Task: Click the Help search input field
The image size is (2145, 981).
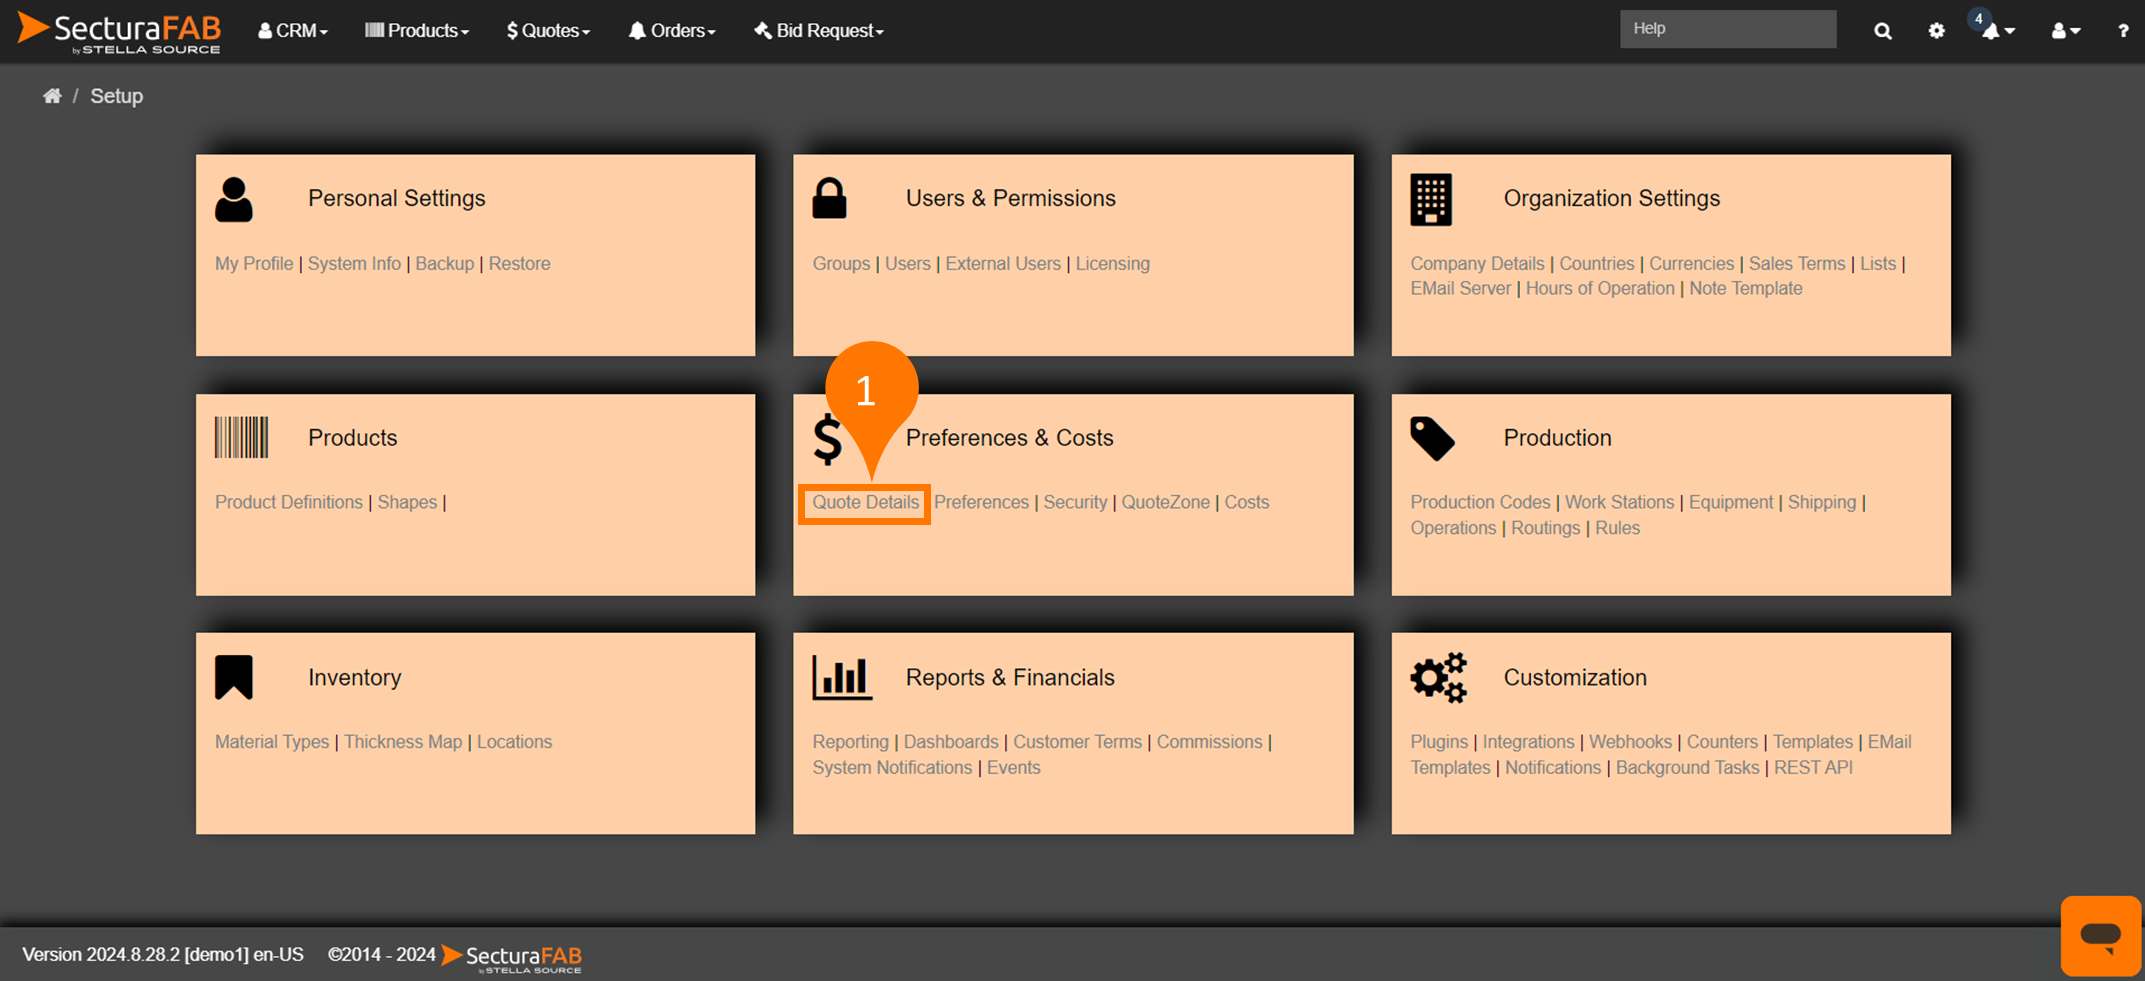Action: coord(1727,29)
